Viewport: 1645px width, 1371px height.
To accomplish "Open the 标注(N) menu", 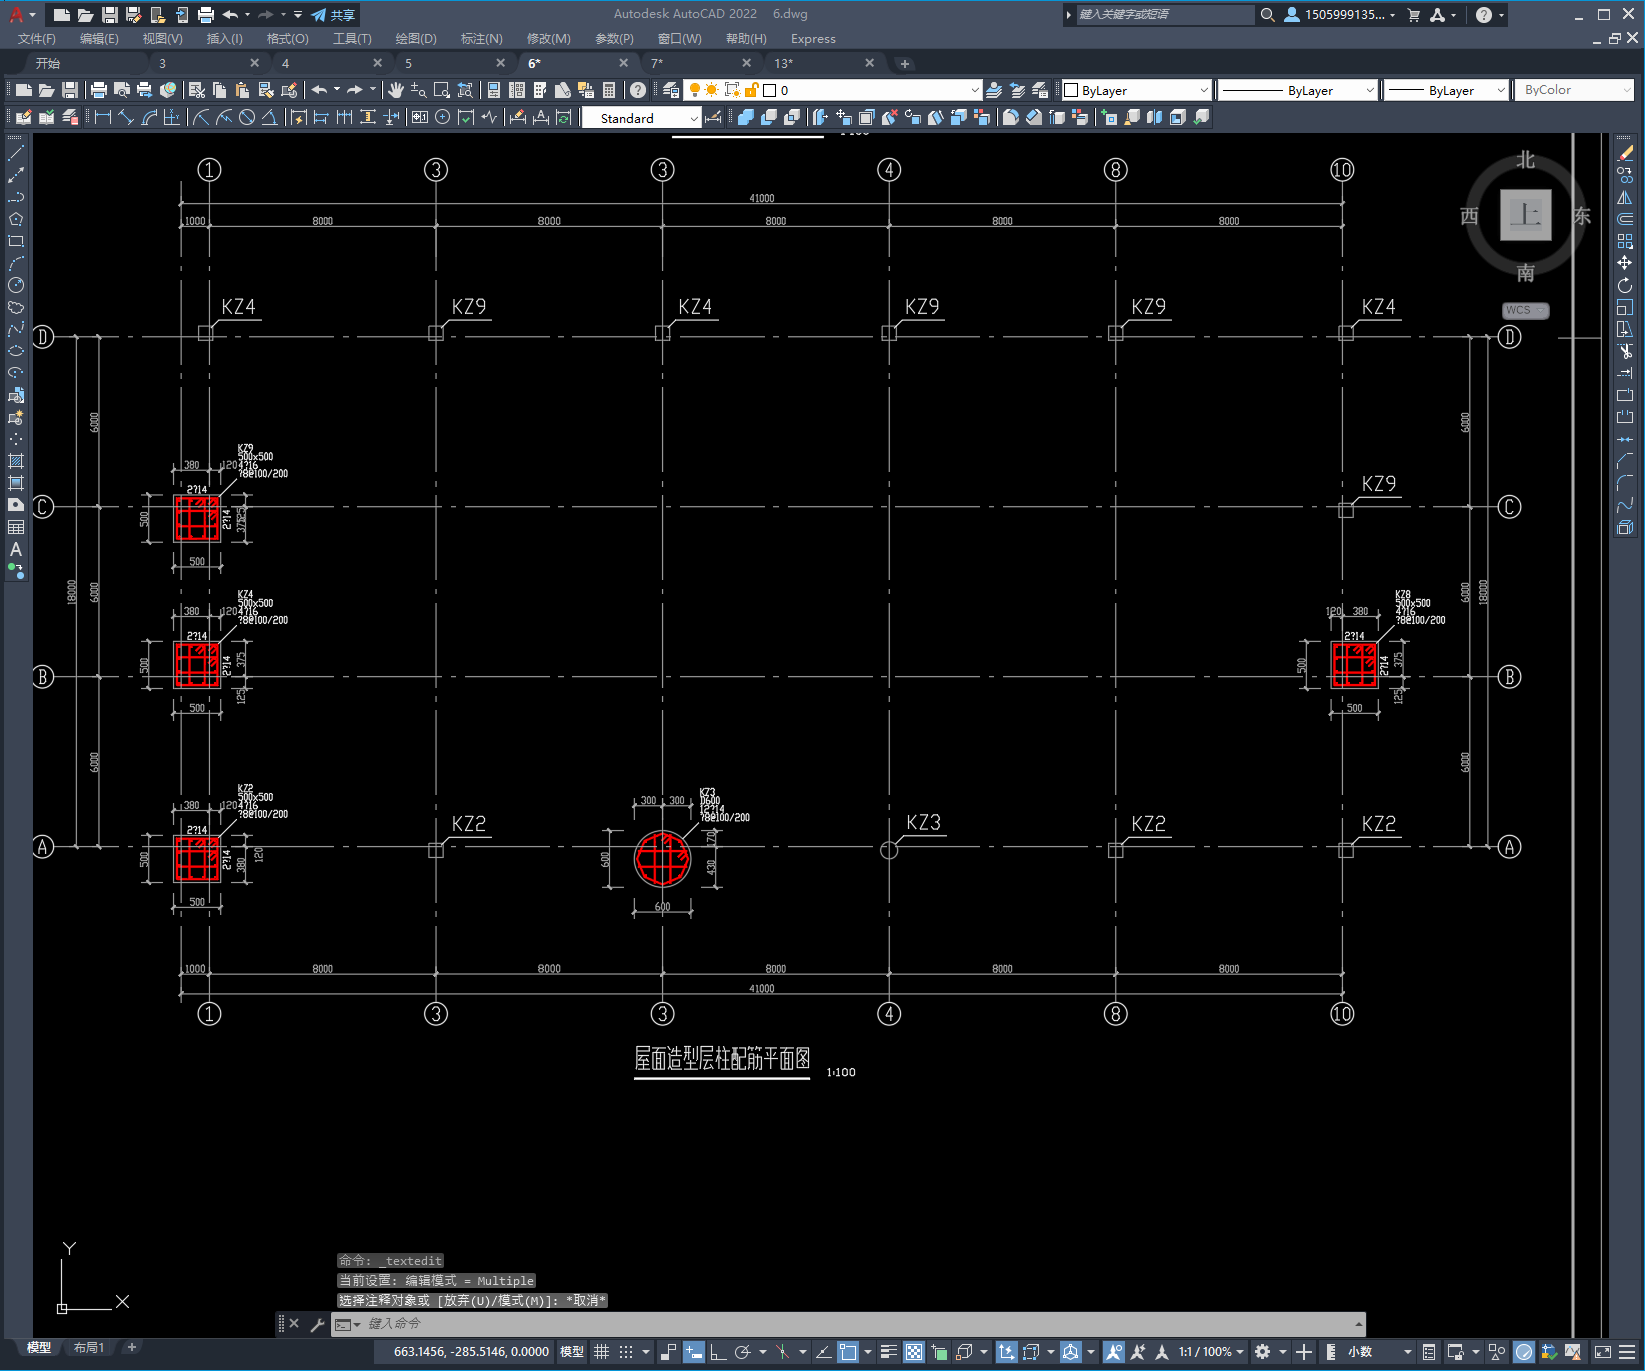I will point(481,39).
